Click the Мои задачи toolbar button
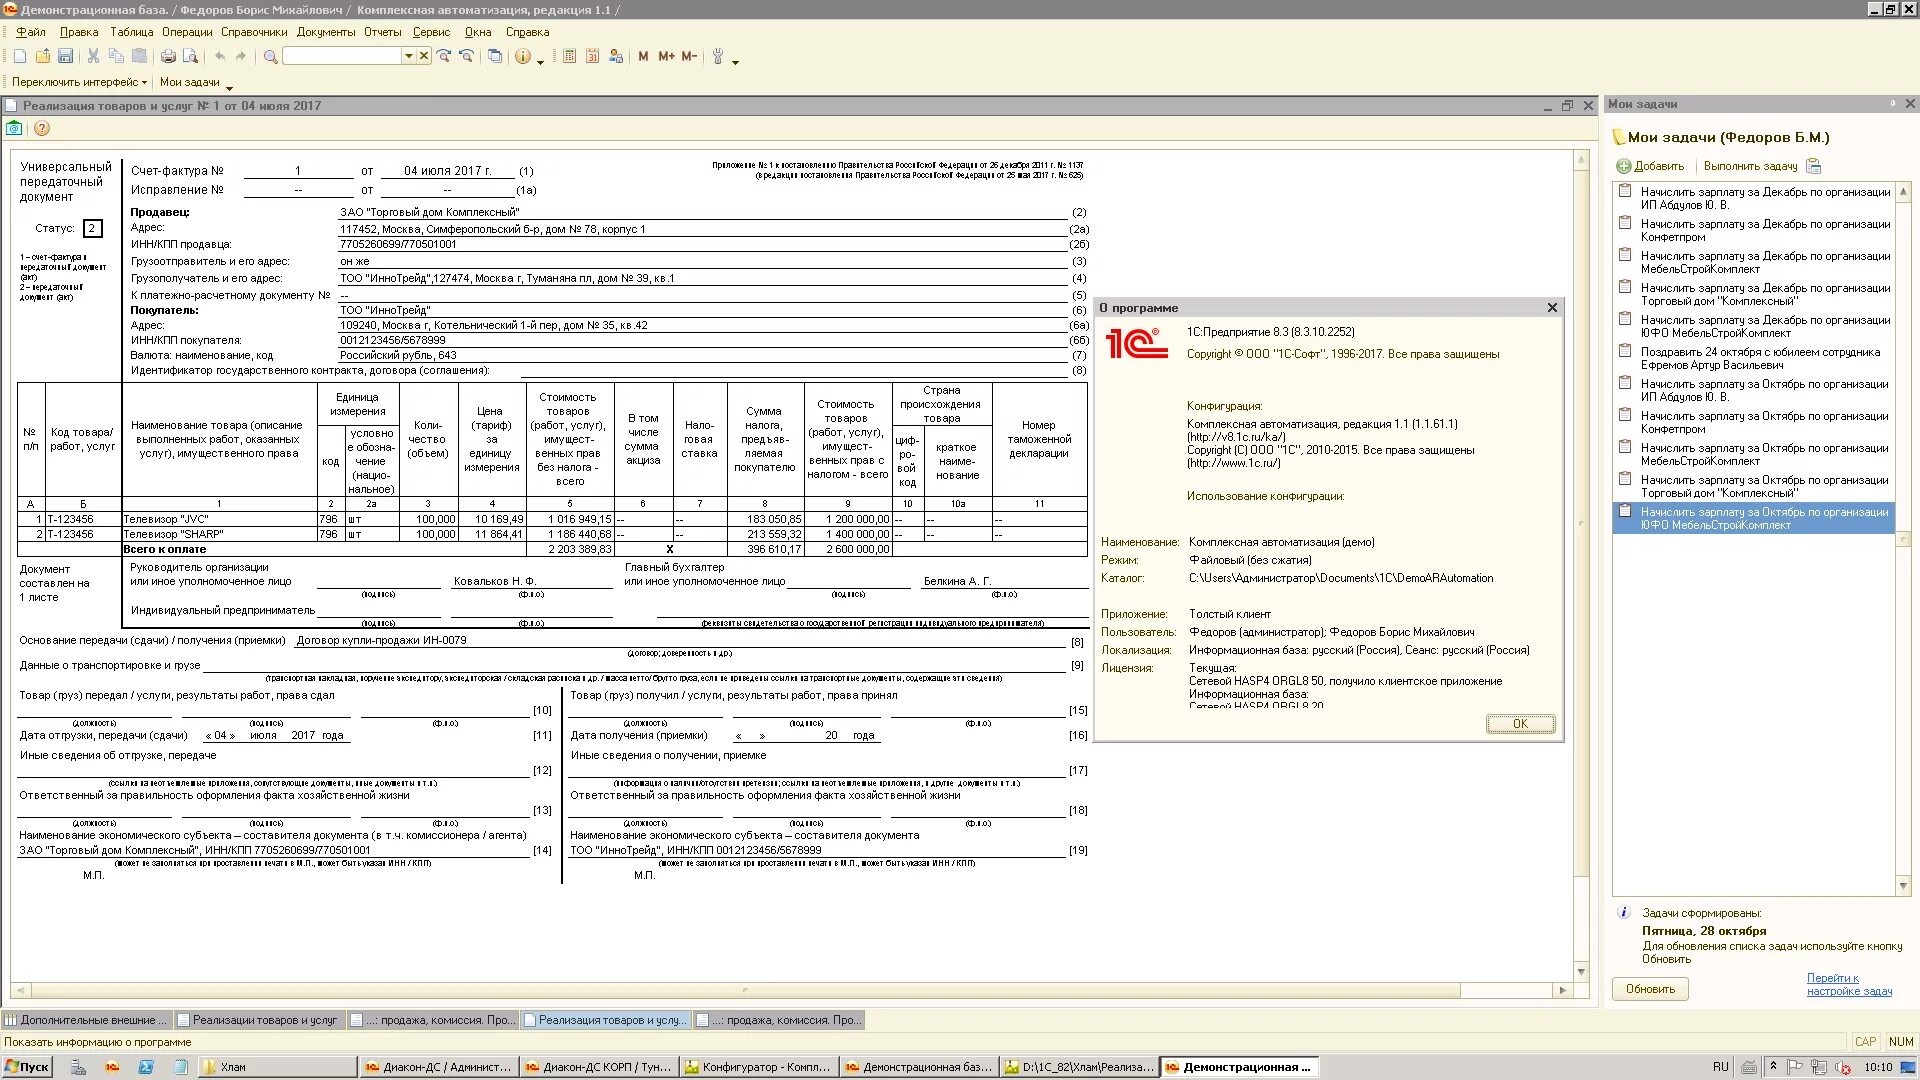The image size is (1920, 1080). point(190,82)
